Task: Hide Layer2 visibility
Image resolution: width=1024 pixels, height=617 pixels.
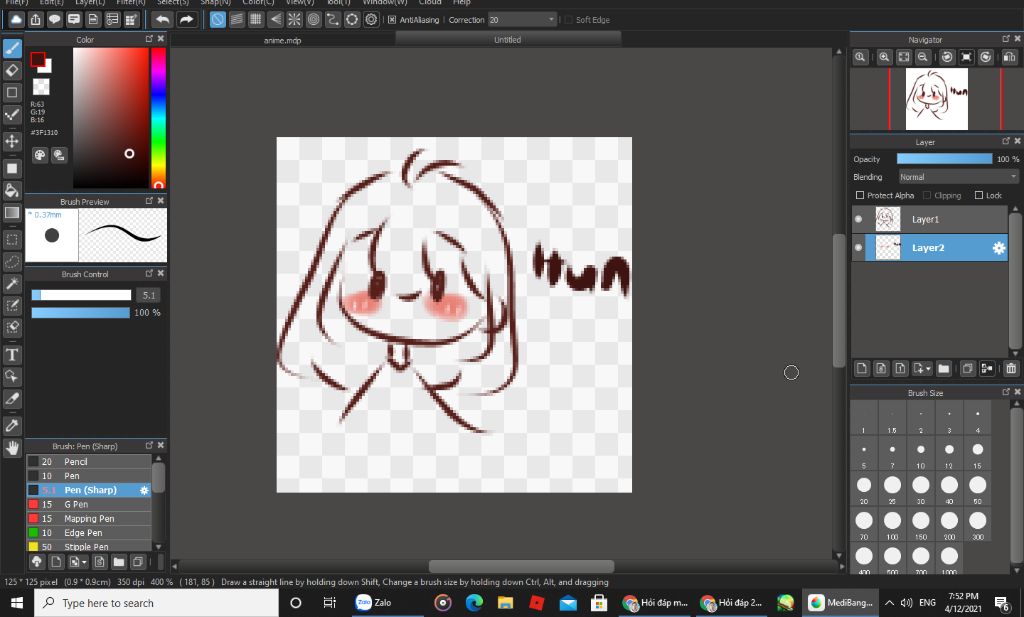Action: (858, 247)
